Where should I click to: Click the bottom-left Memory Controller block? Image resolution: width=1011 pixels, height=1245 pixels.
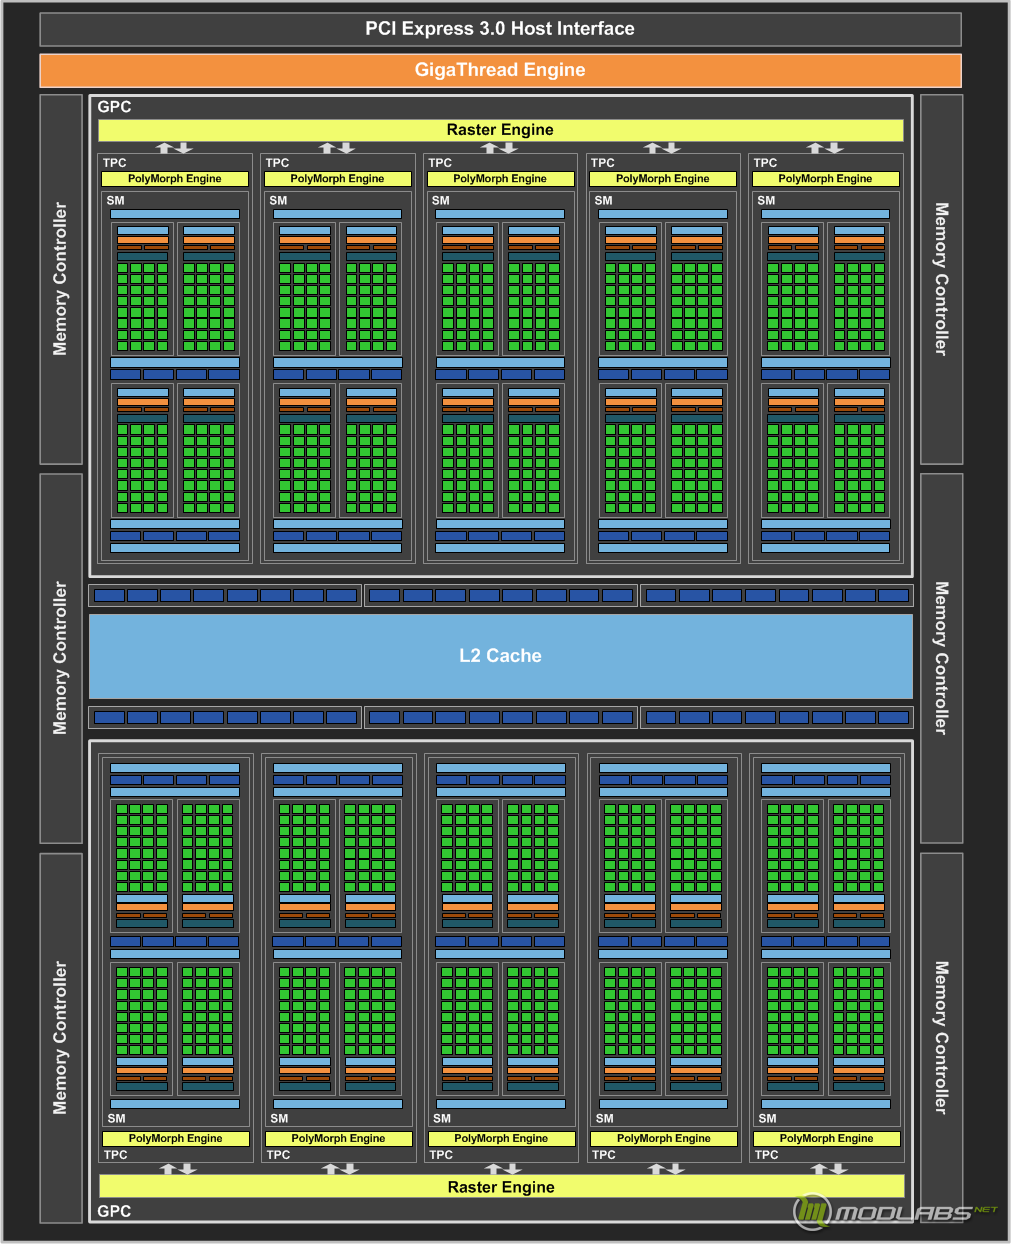[x=61, y=1037]
